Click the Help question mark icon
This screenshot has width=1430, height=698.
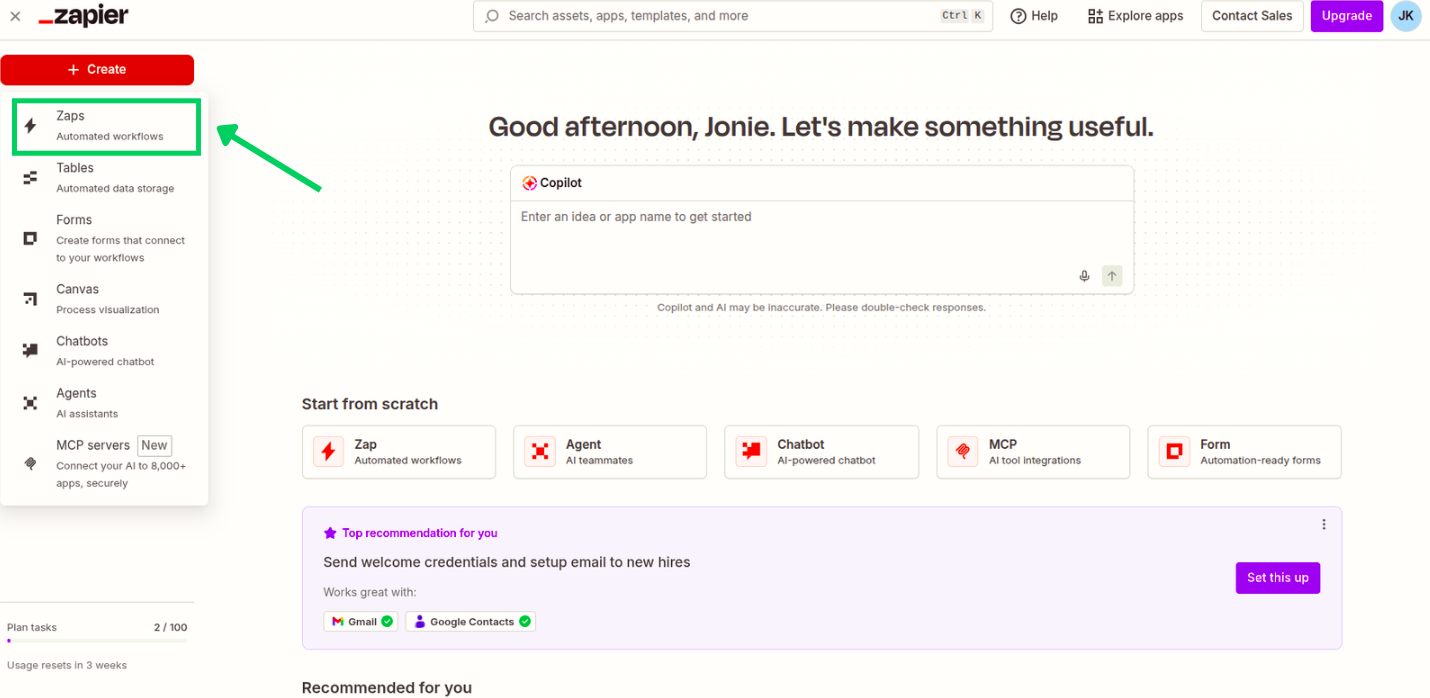[1018, 16]
